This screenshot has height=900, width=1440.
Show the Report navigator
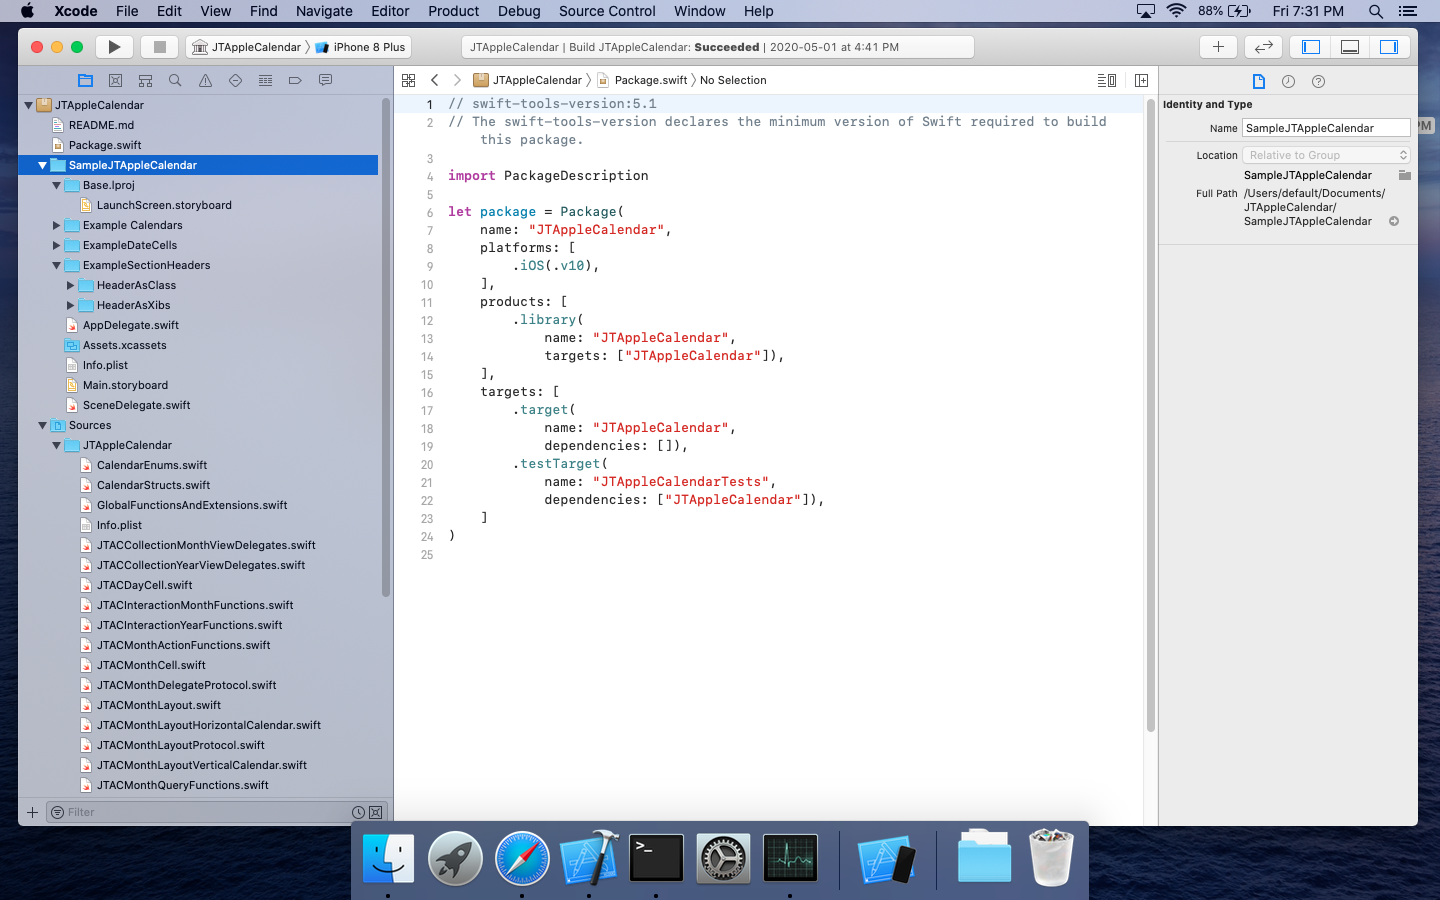pos(325,81)
